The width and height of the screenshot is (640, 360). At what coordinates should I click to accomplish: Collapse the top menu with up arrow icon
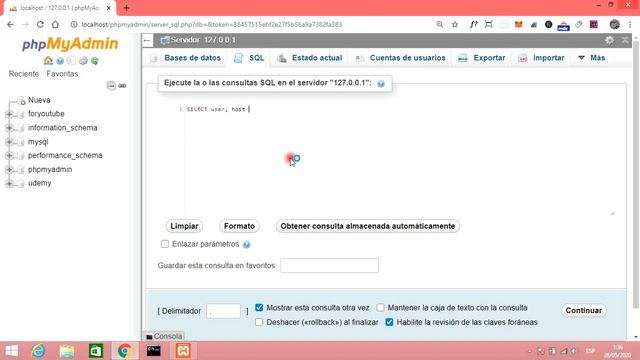coord(624,40)
